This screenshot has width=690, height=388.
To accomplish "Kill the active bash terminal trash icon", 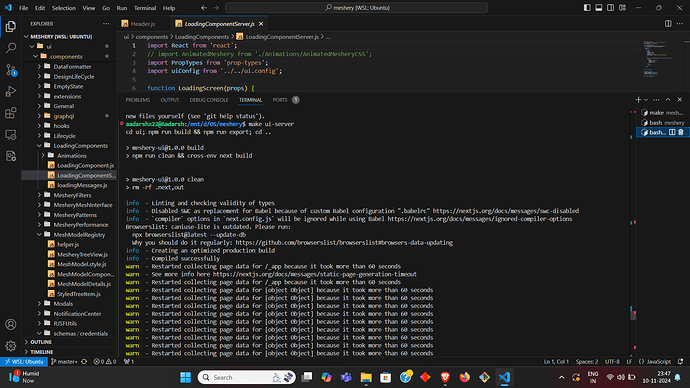I will tap(681, 132).
